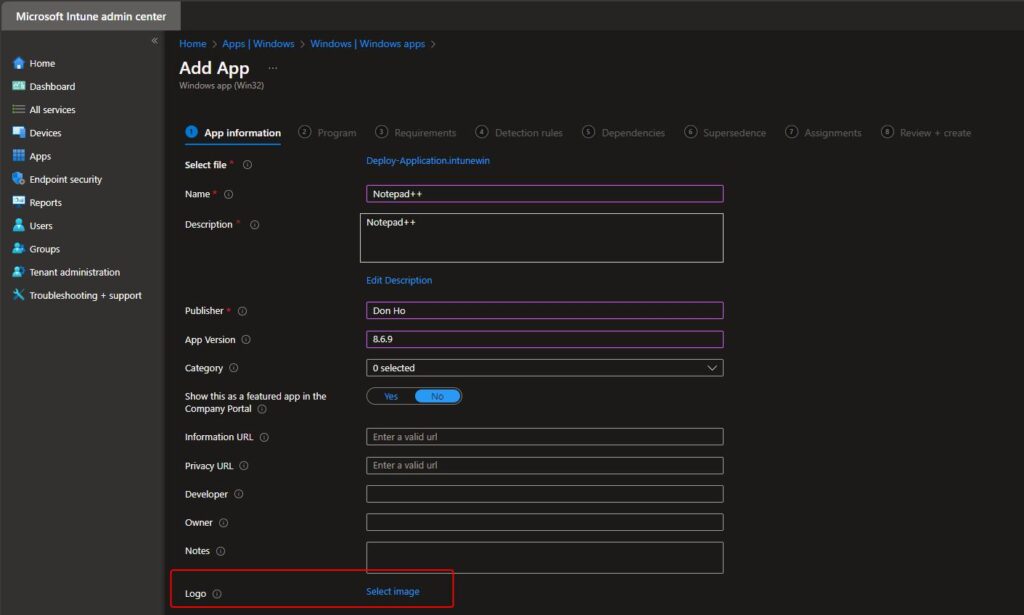Click info icon next to Developer
1024x615 pixels.
238,494
